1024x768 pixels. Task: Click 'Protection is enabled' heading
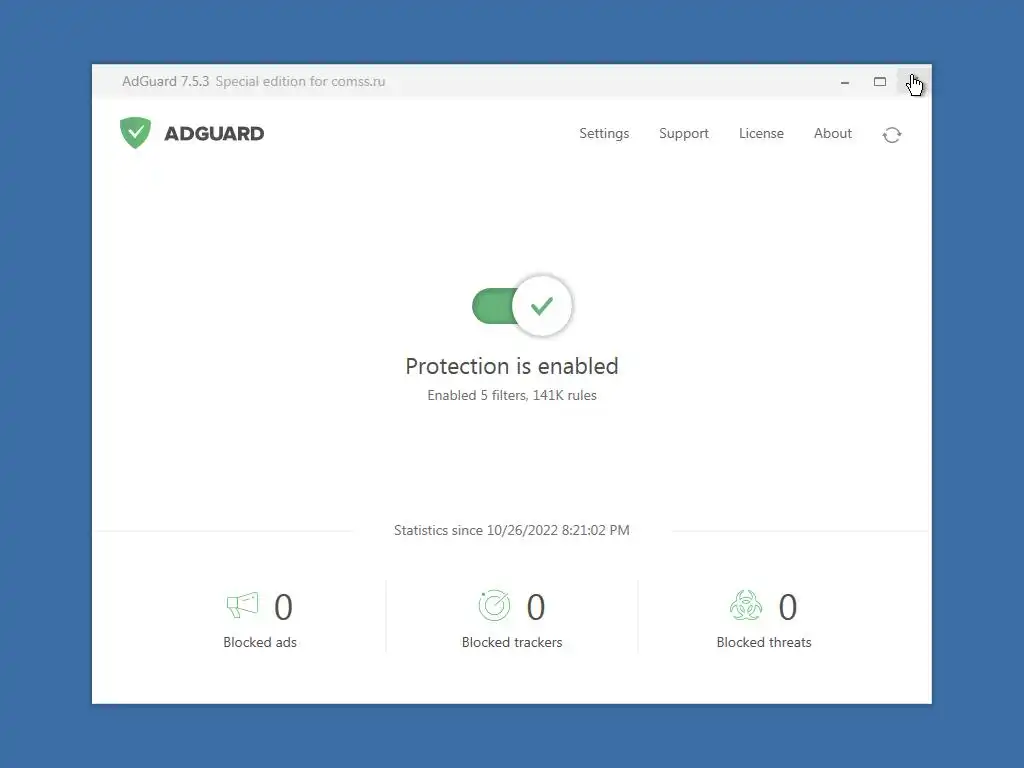click(x=511, y=366)
